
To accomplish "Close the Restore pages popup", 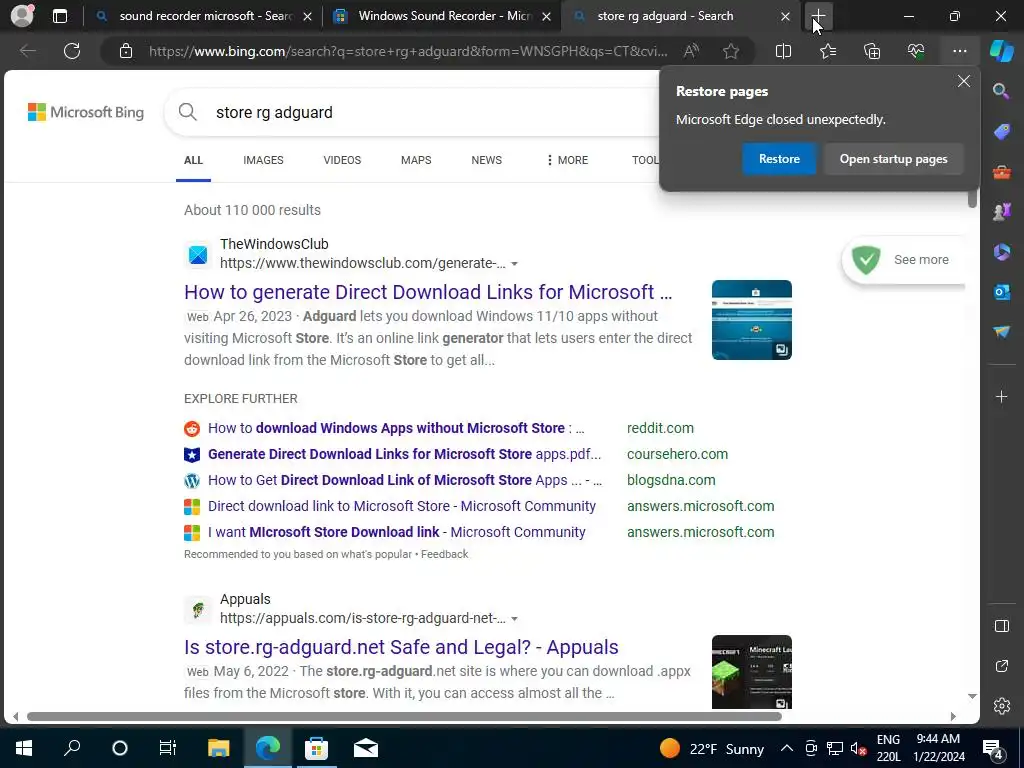I will (x=963, y=81).
